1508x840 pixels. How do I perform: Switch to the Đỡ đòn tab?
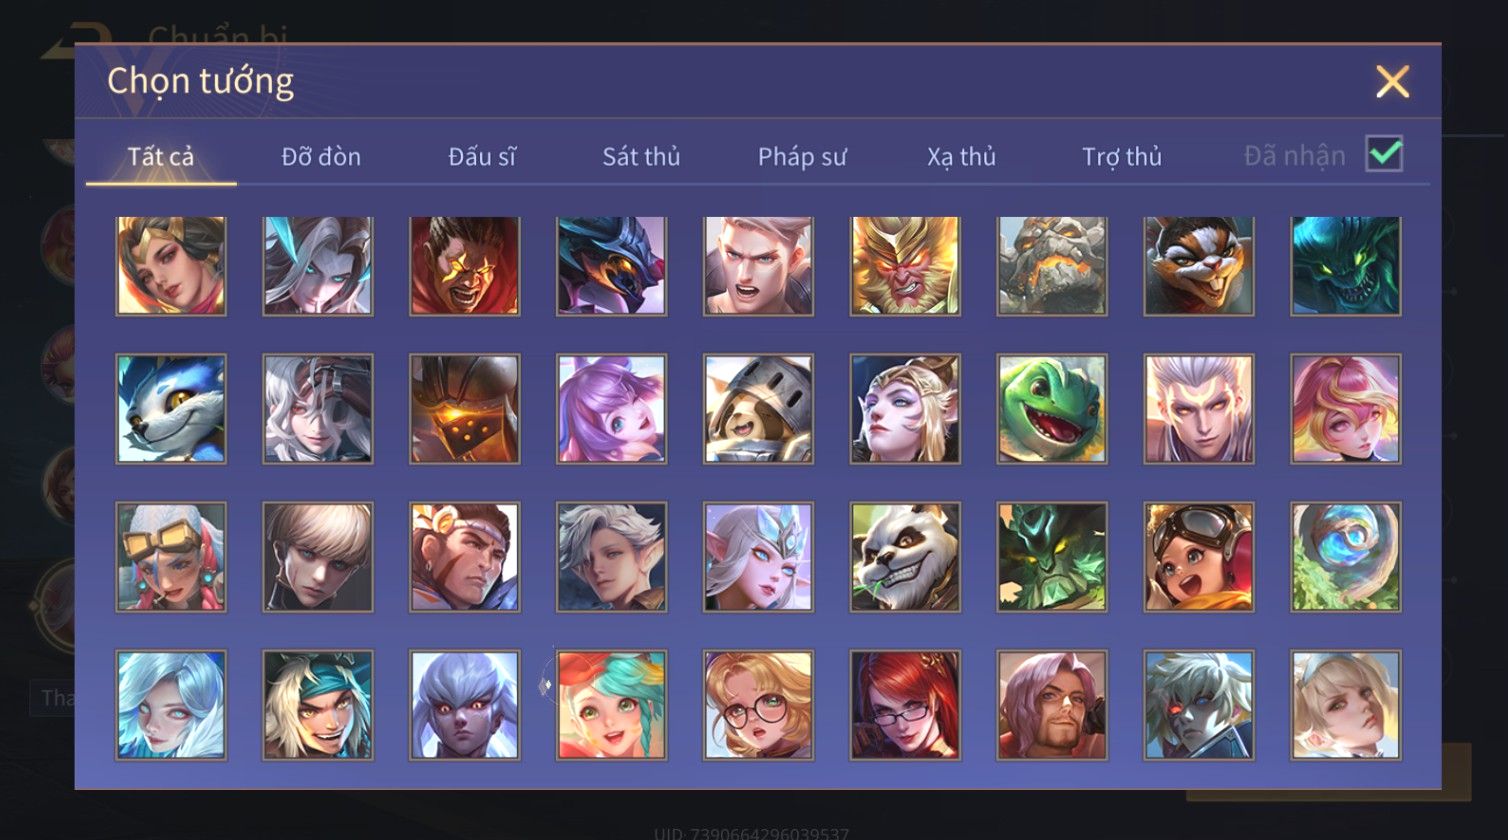click(321, 157)
